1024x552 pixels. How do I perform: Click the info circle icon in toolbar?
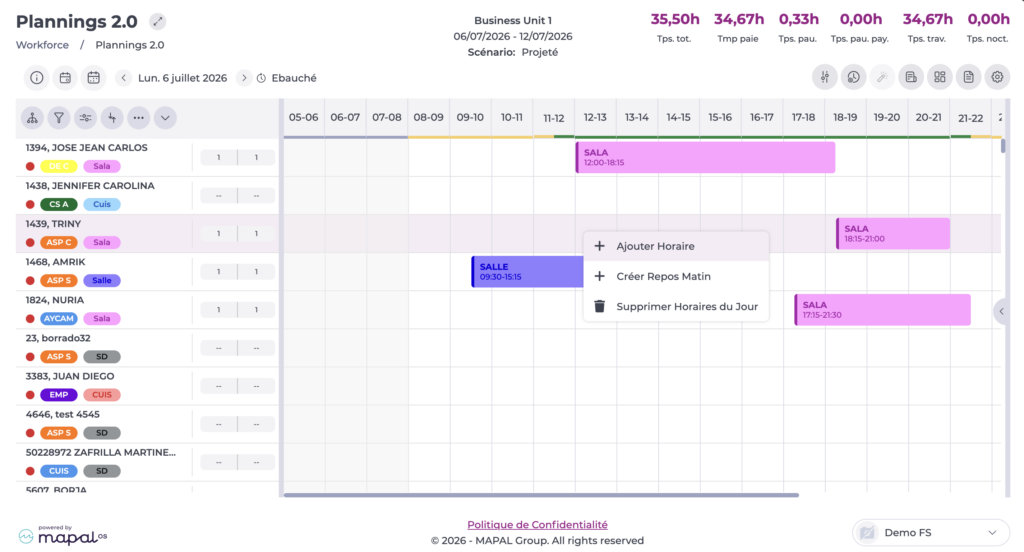coord(37,78)
